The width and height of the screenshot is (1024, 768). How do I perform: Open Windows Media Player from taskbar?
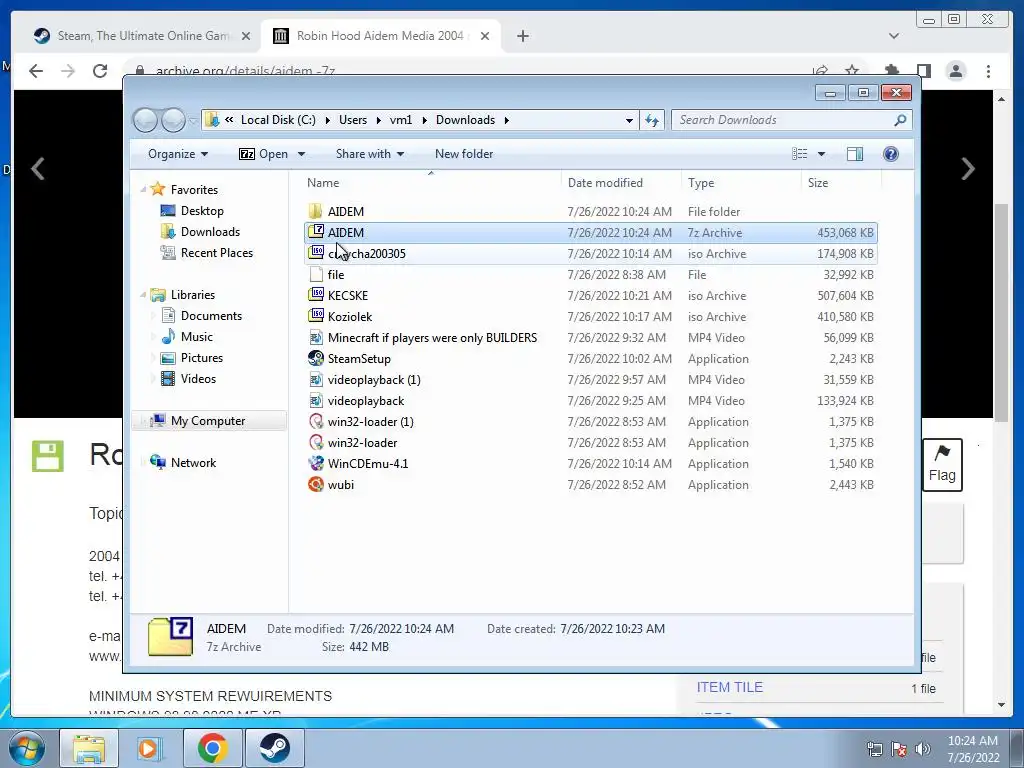[x=150, y=748]
